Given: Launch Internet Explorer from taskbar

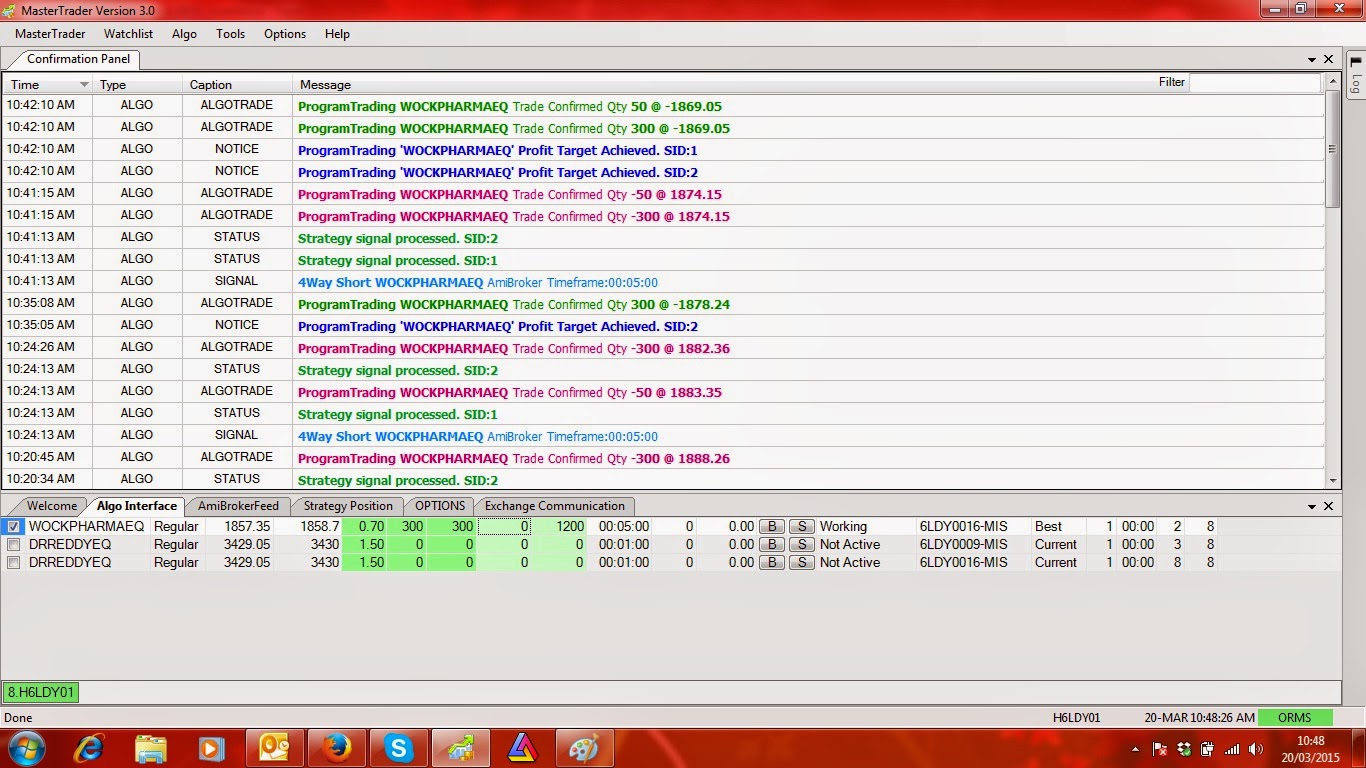Looking at the screenshot, I should point(89,748).
